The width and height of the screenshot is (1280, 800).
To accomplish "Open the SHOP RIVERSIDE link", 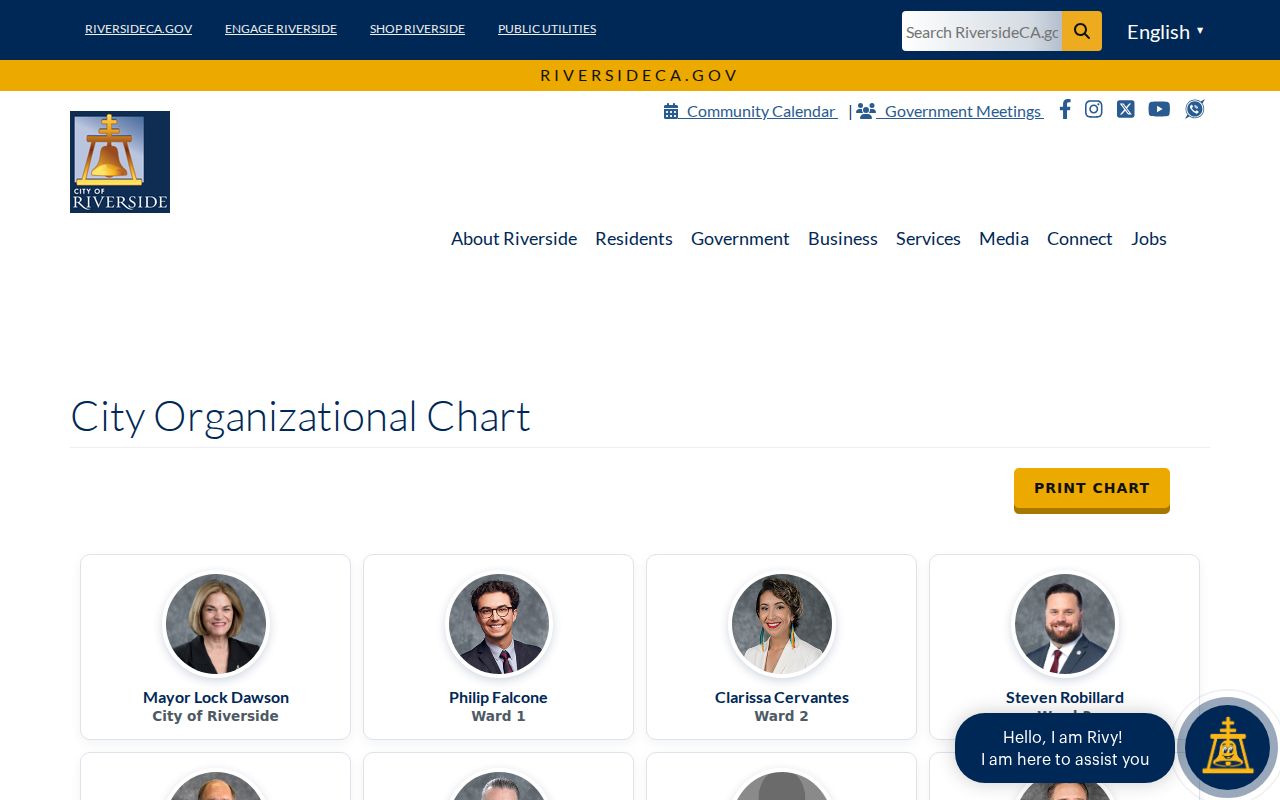I will tap(417, 29).
